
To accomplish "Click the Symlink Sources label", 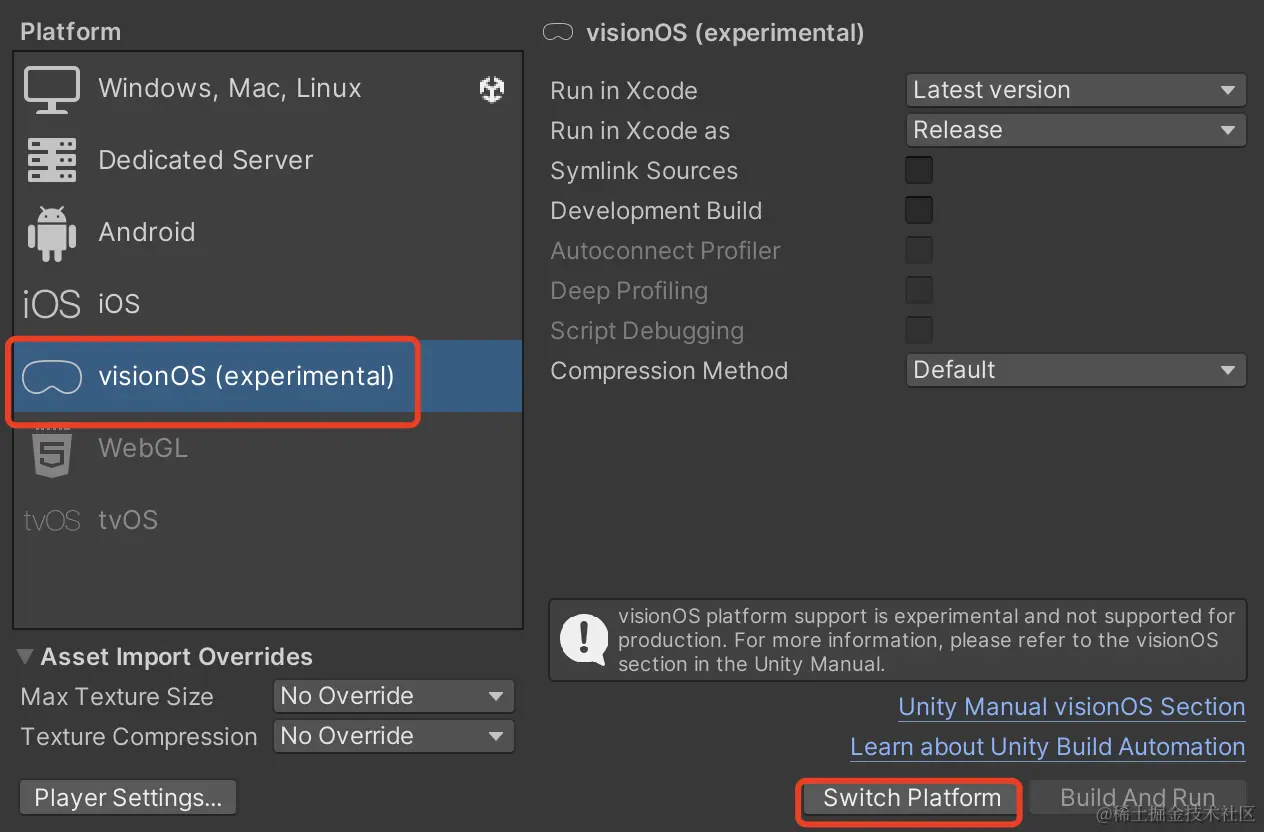I will click(x=644, y=170).
